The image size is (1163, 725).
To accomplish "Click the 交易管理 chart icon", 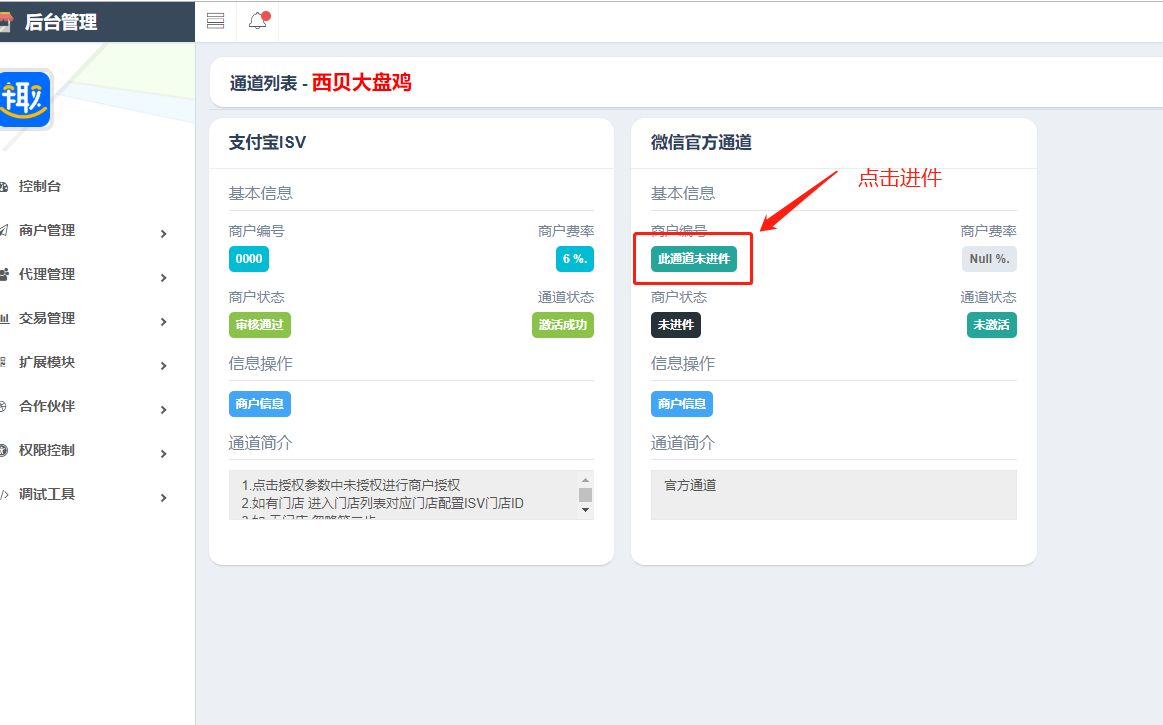I will tap(4, 318).
